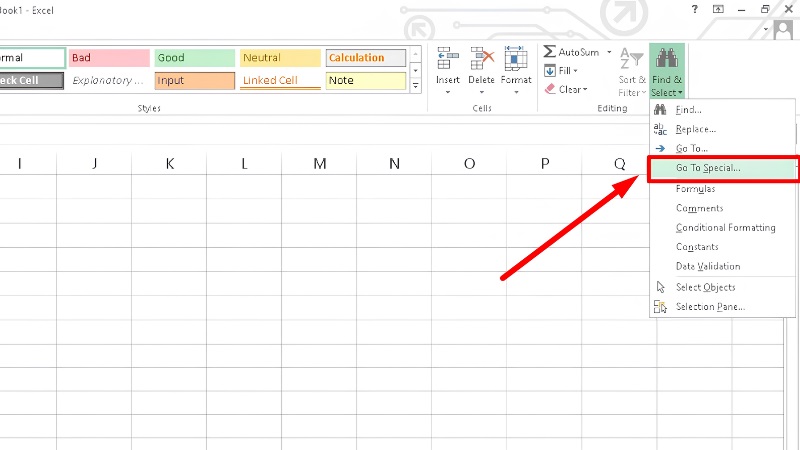Click the Insert cells icon

tap(447, 58)
